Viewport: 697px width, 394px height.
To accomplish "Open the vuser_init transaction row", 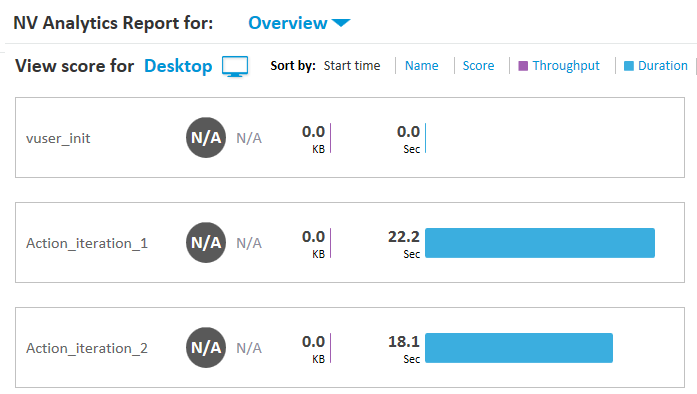I will (350, 137).
